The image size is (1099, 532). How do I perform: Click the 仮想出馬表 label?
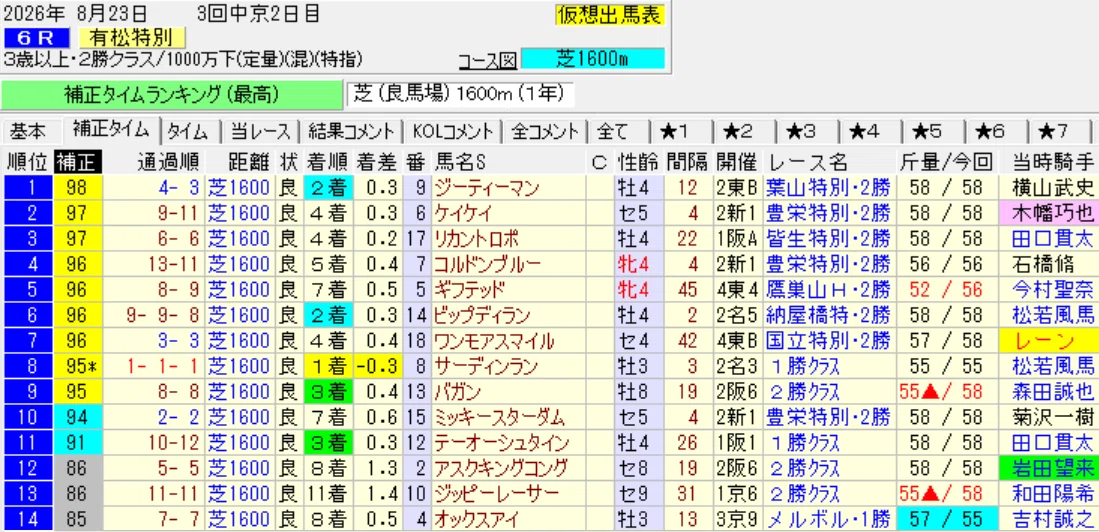[x=609, y=15]
